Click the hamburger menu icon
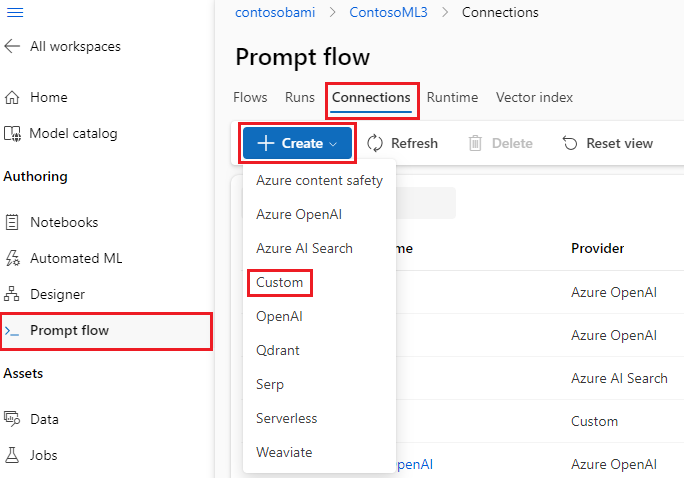This screenshot has width=684, height=478. coord(14,11)
